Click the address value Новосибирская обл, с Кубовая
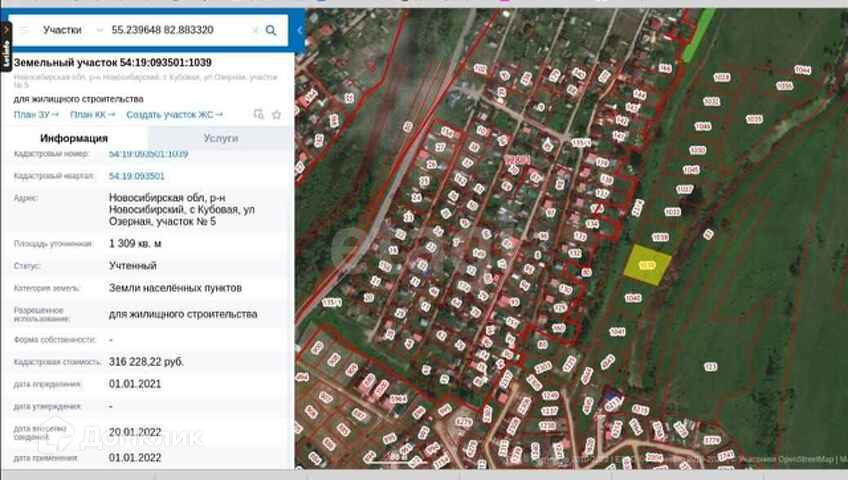Viewport: 848px width, 480px height. (x=182, y=210)
